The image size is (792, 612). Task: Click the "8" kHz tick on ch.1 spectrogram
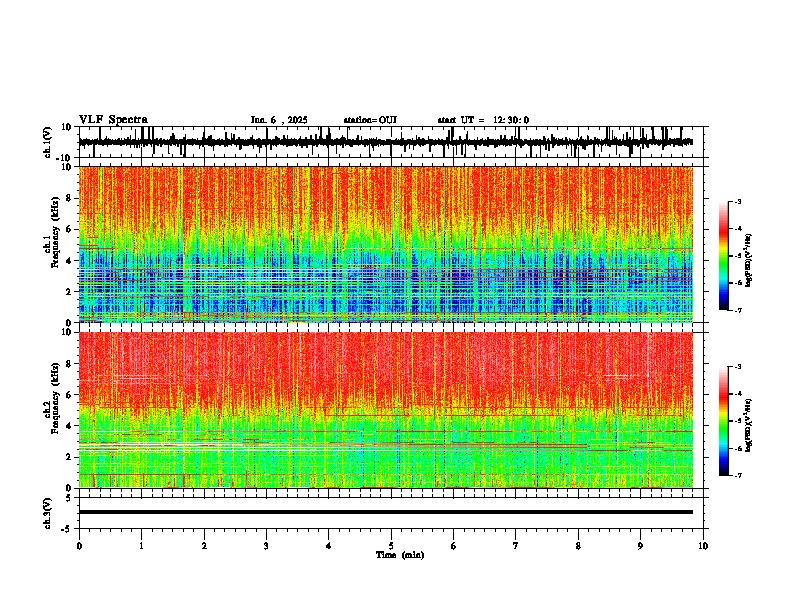click(70, 198)
